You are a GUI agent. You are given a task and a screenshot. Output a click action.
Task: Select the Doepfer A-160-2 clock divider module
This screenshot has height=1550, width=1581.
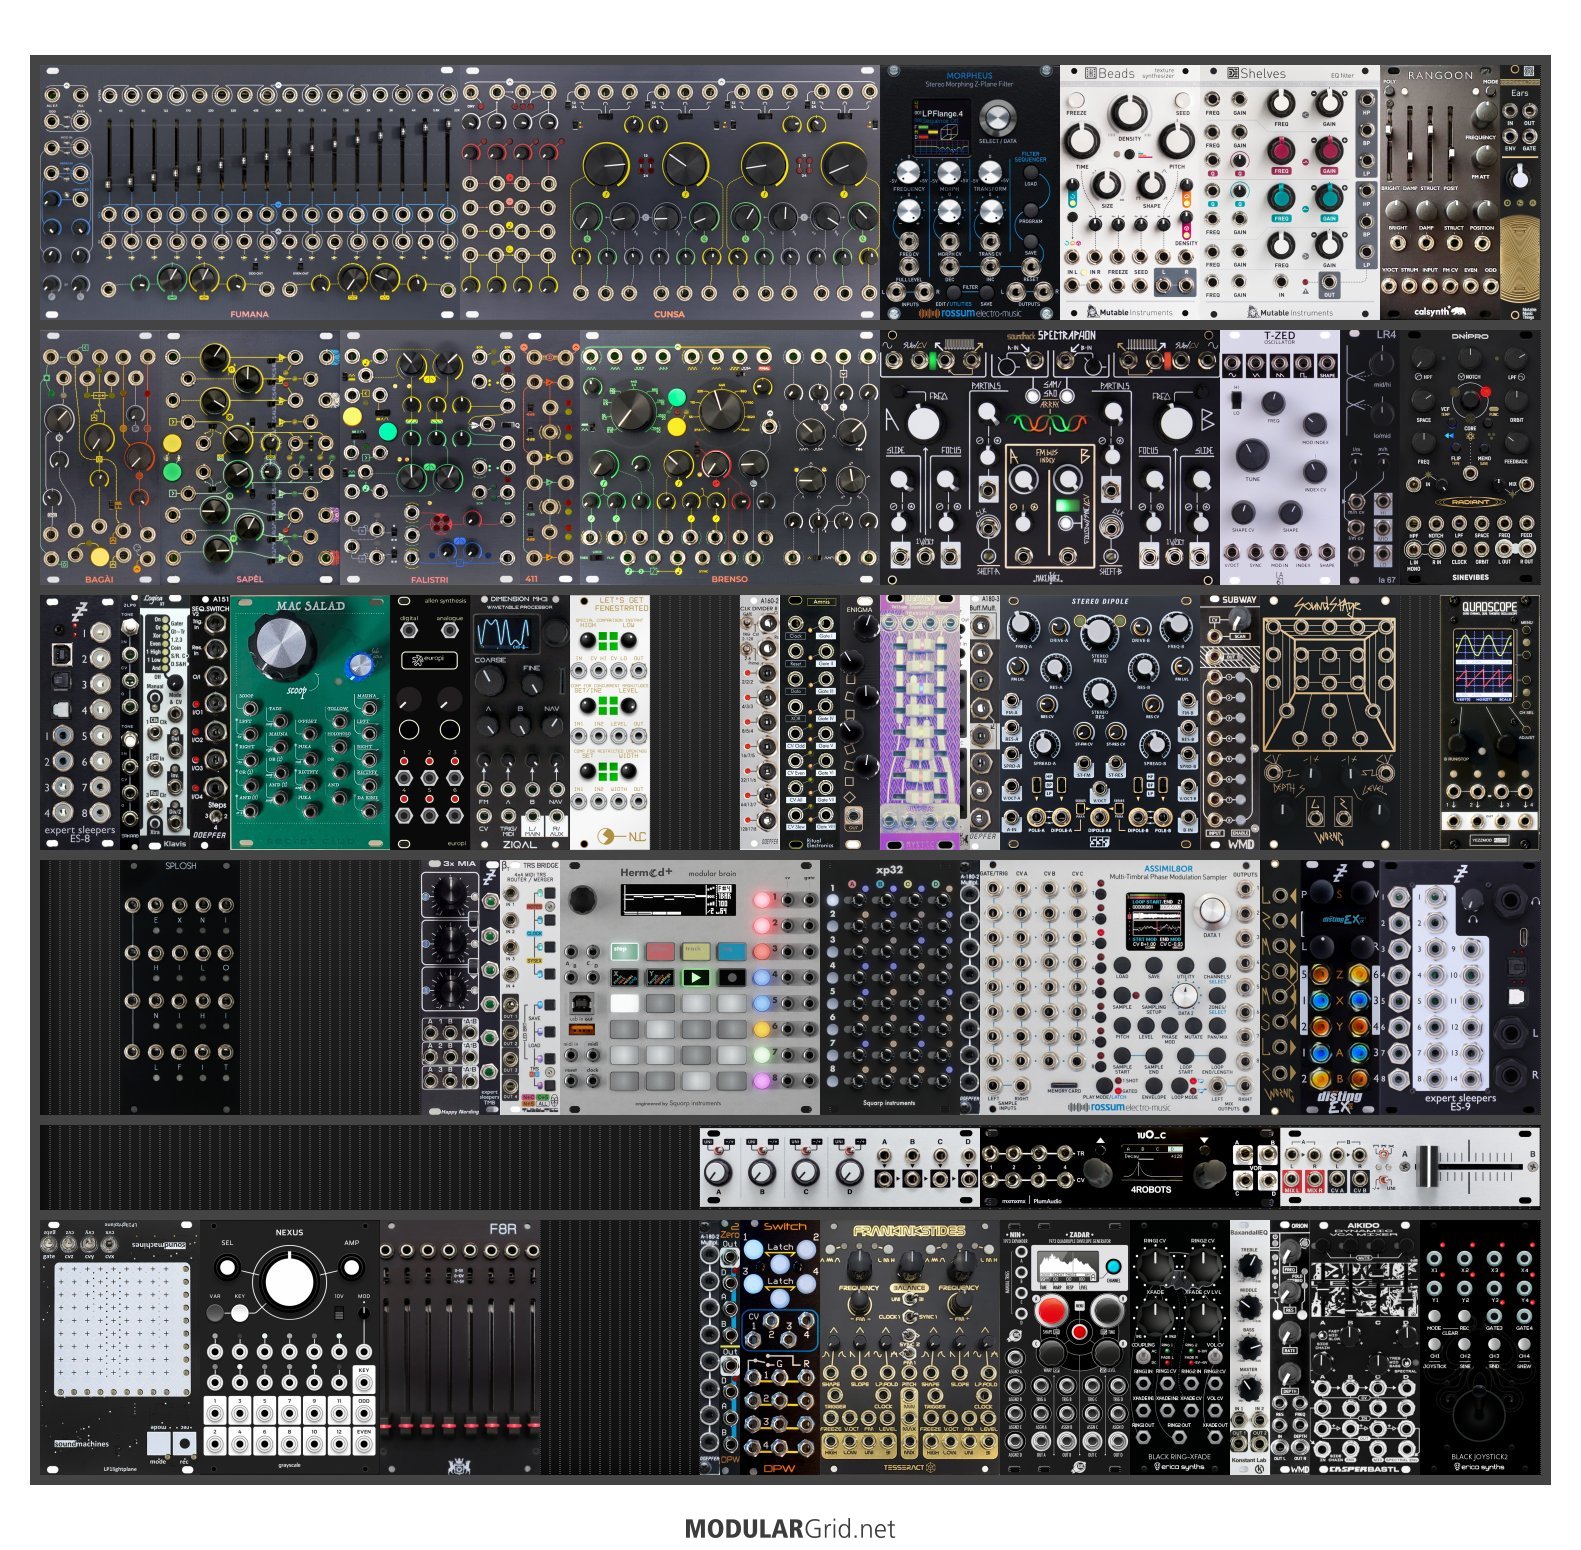tap(760, 723)
